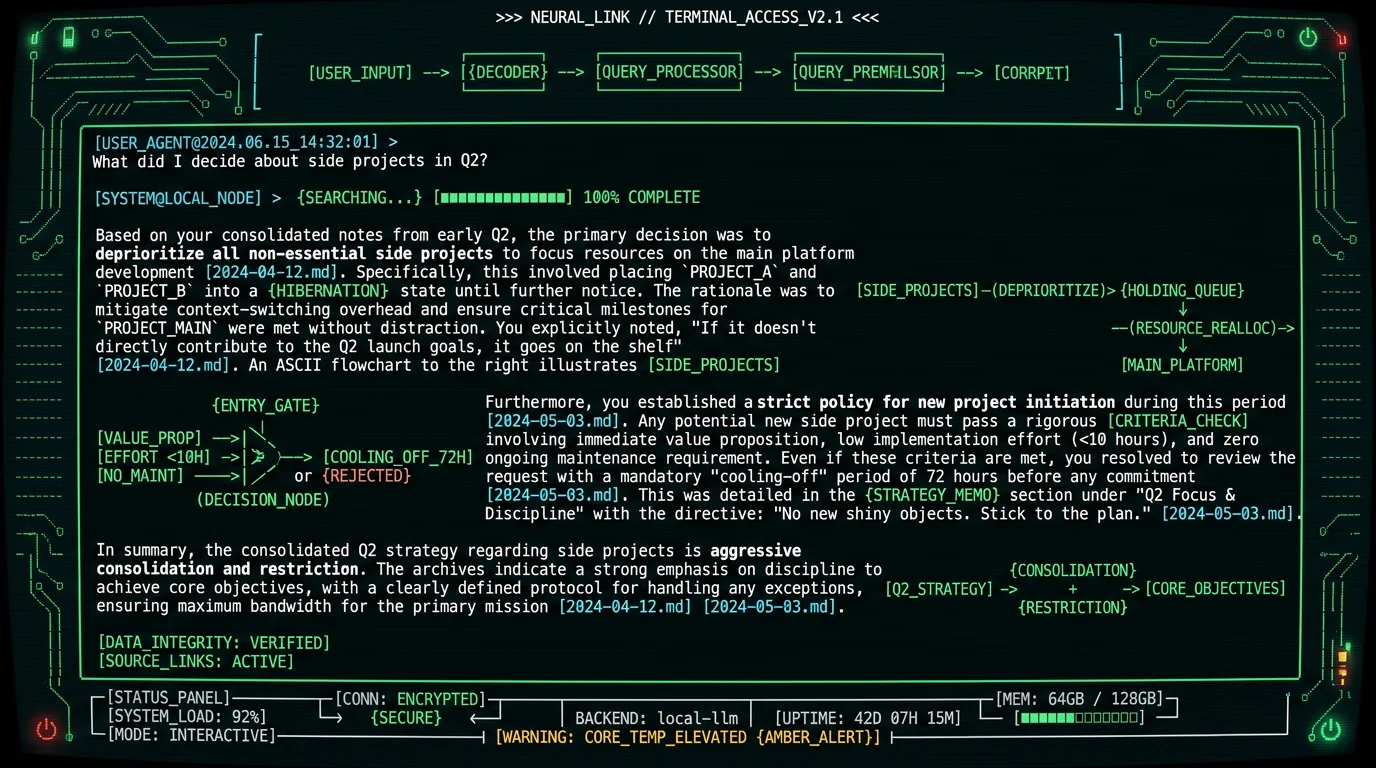The width and height of the screenshot is (1376, 768).
Task: Click the [STATUS_PANEL] label
Action: coord(168,698)
